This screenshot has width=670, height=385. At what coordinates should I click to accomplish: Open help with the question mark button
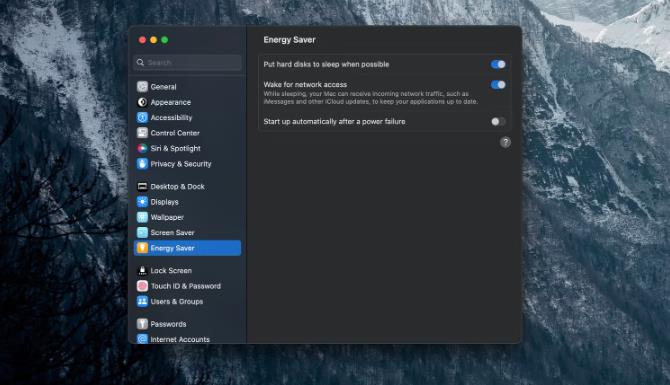tap(505, 142)
